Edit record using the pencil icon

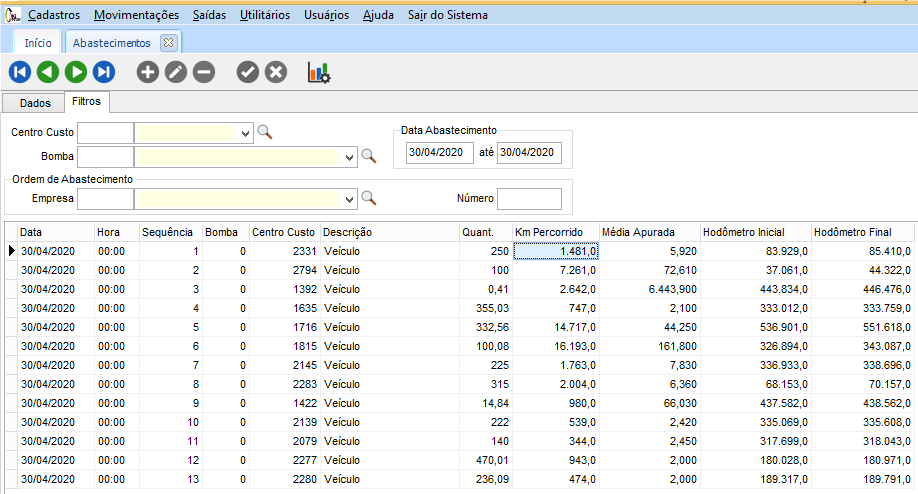coord(176,72)
